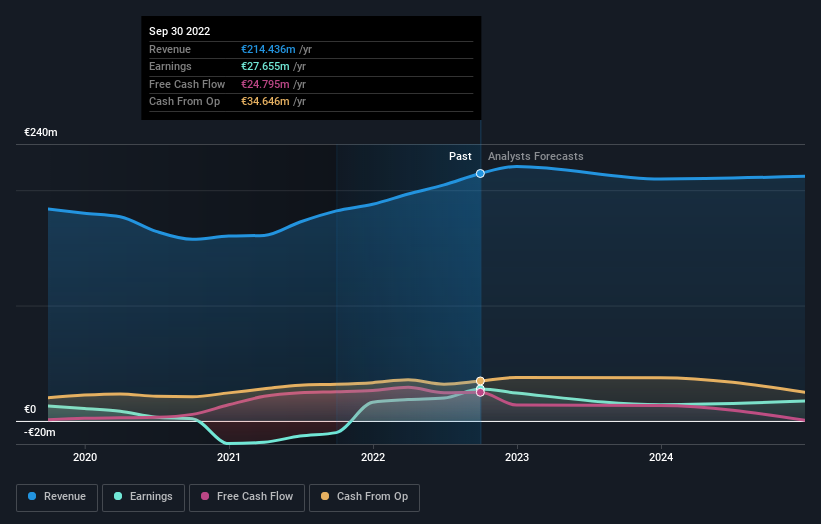Select the pink Free Cash Flow data point marker
821x524 pixels.
pos(480,392)
